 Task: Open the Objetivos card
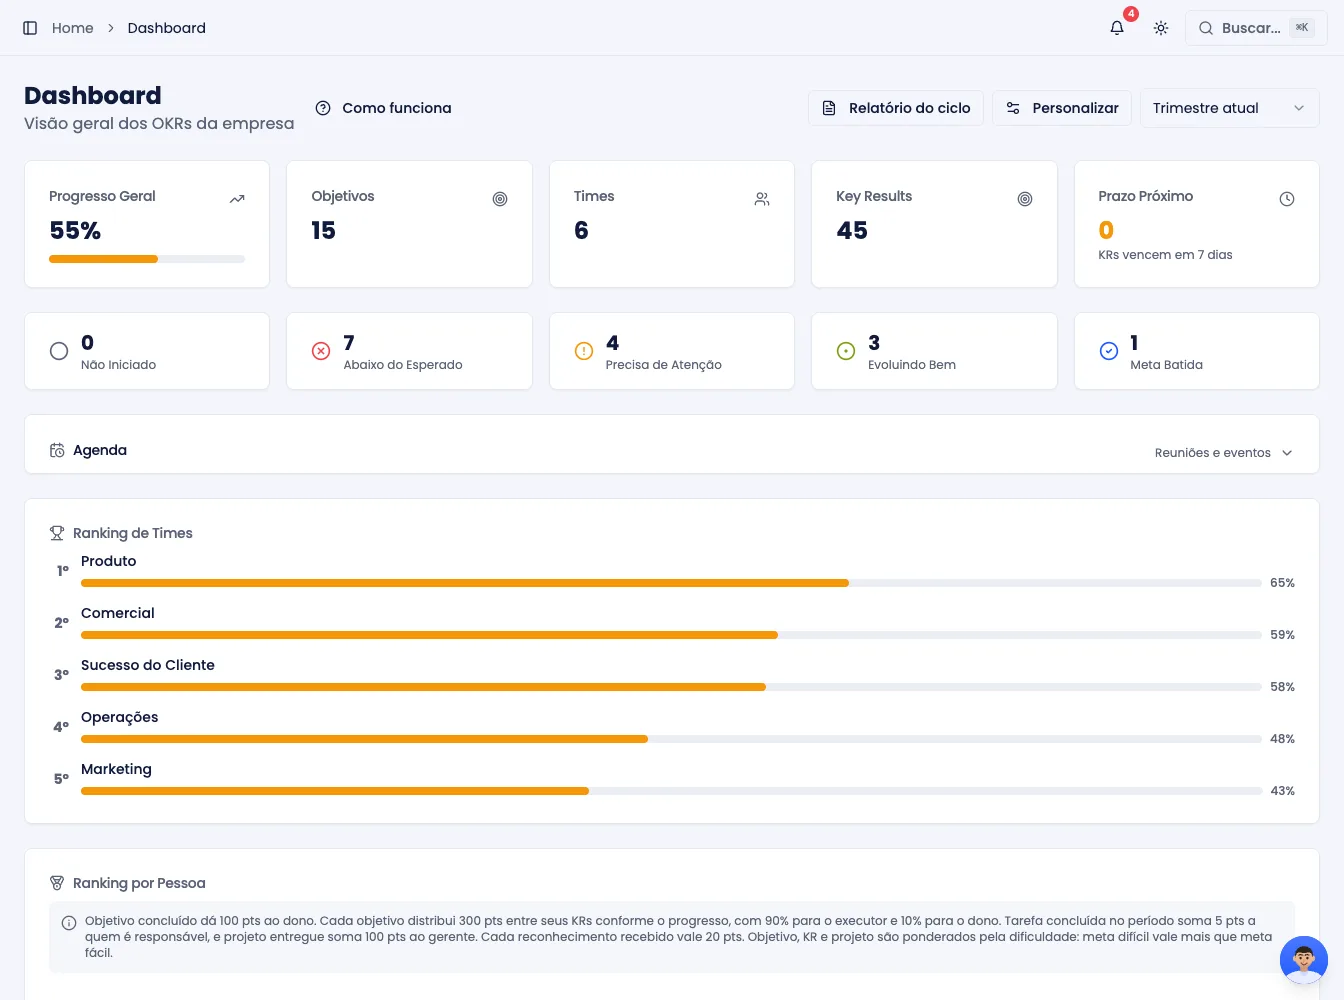(409, 224)
